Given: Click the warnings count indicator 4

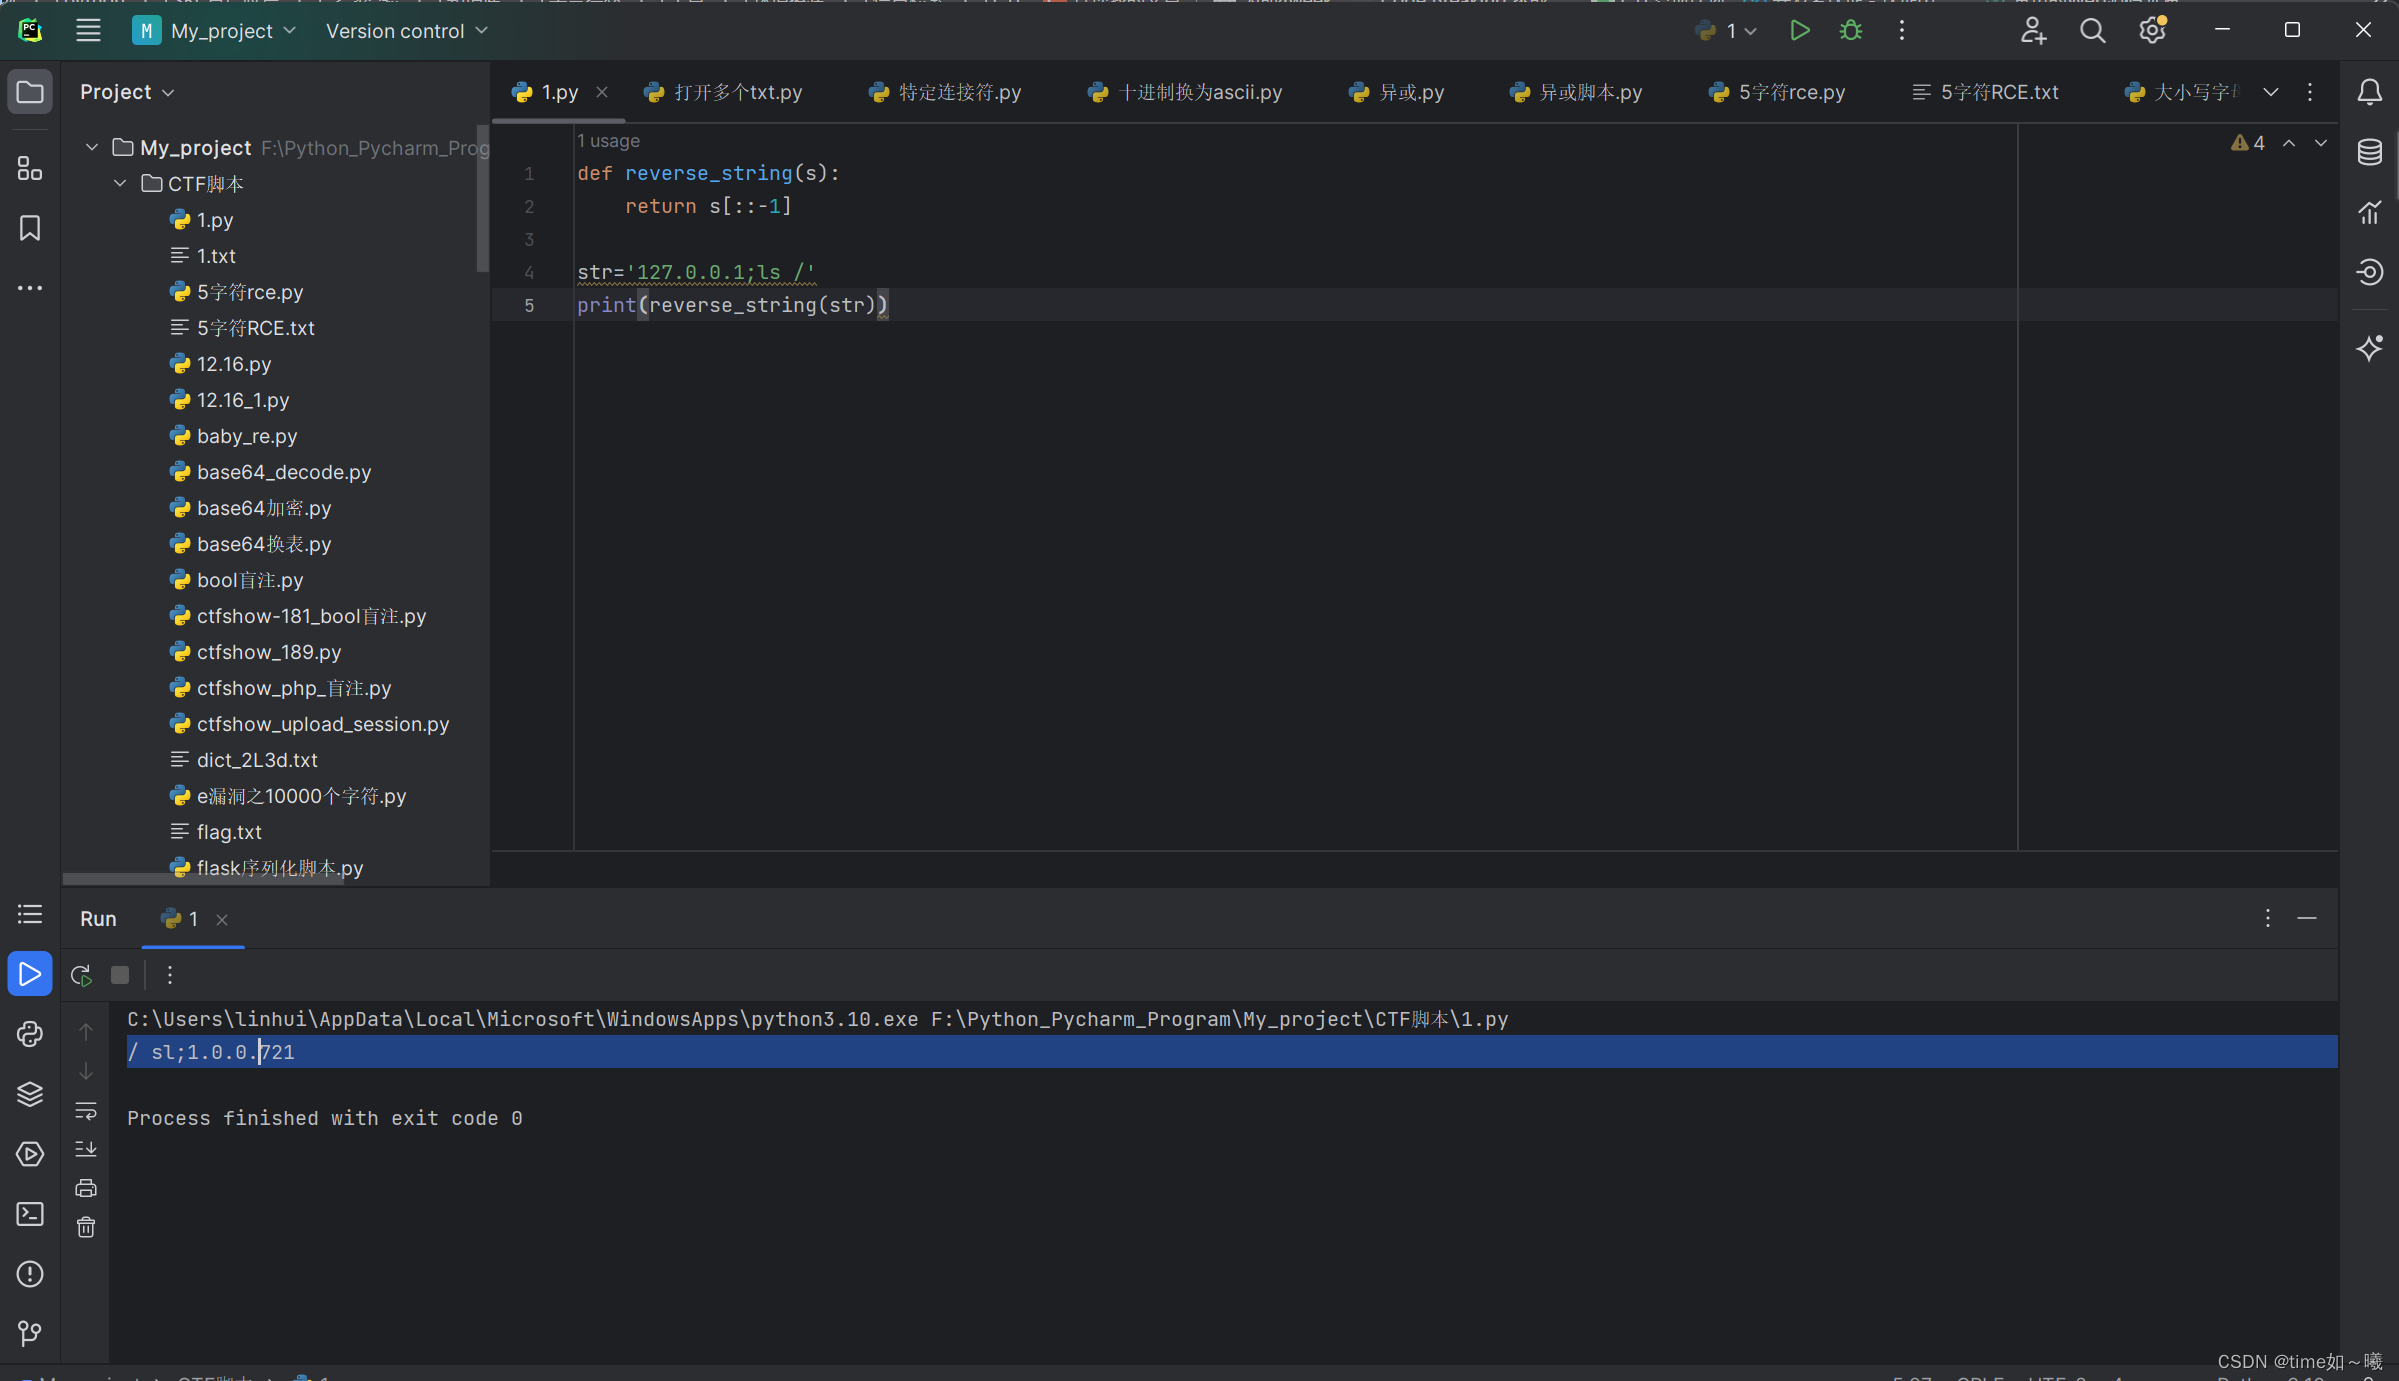Looking at the screenshot, I should pyautogui.click(x=2248, y=143).
